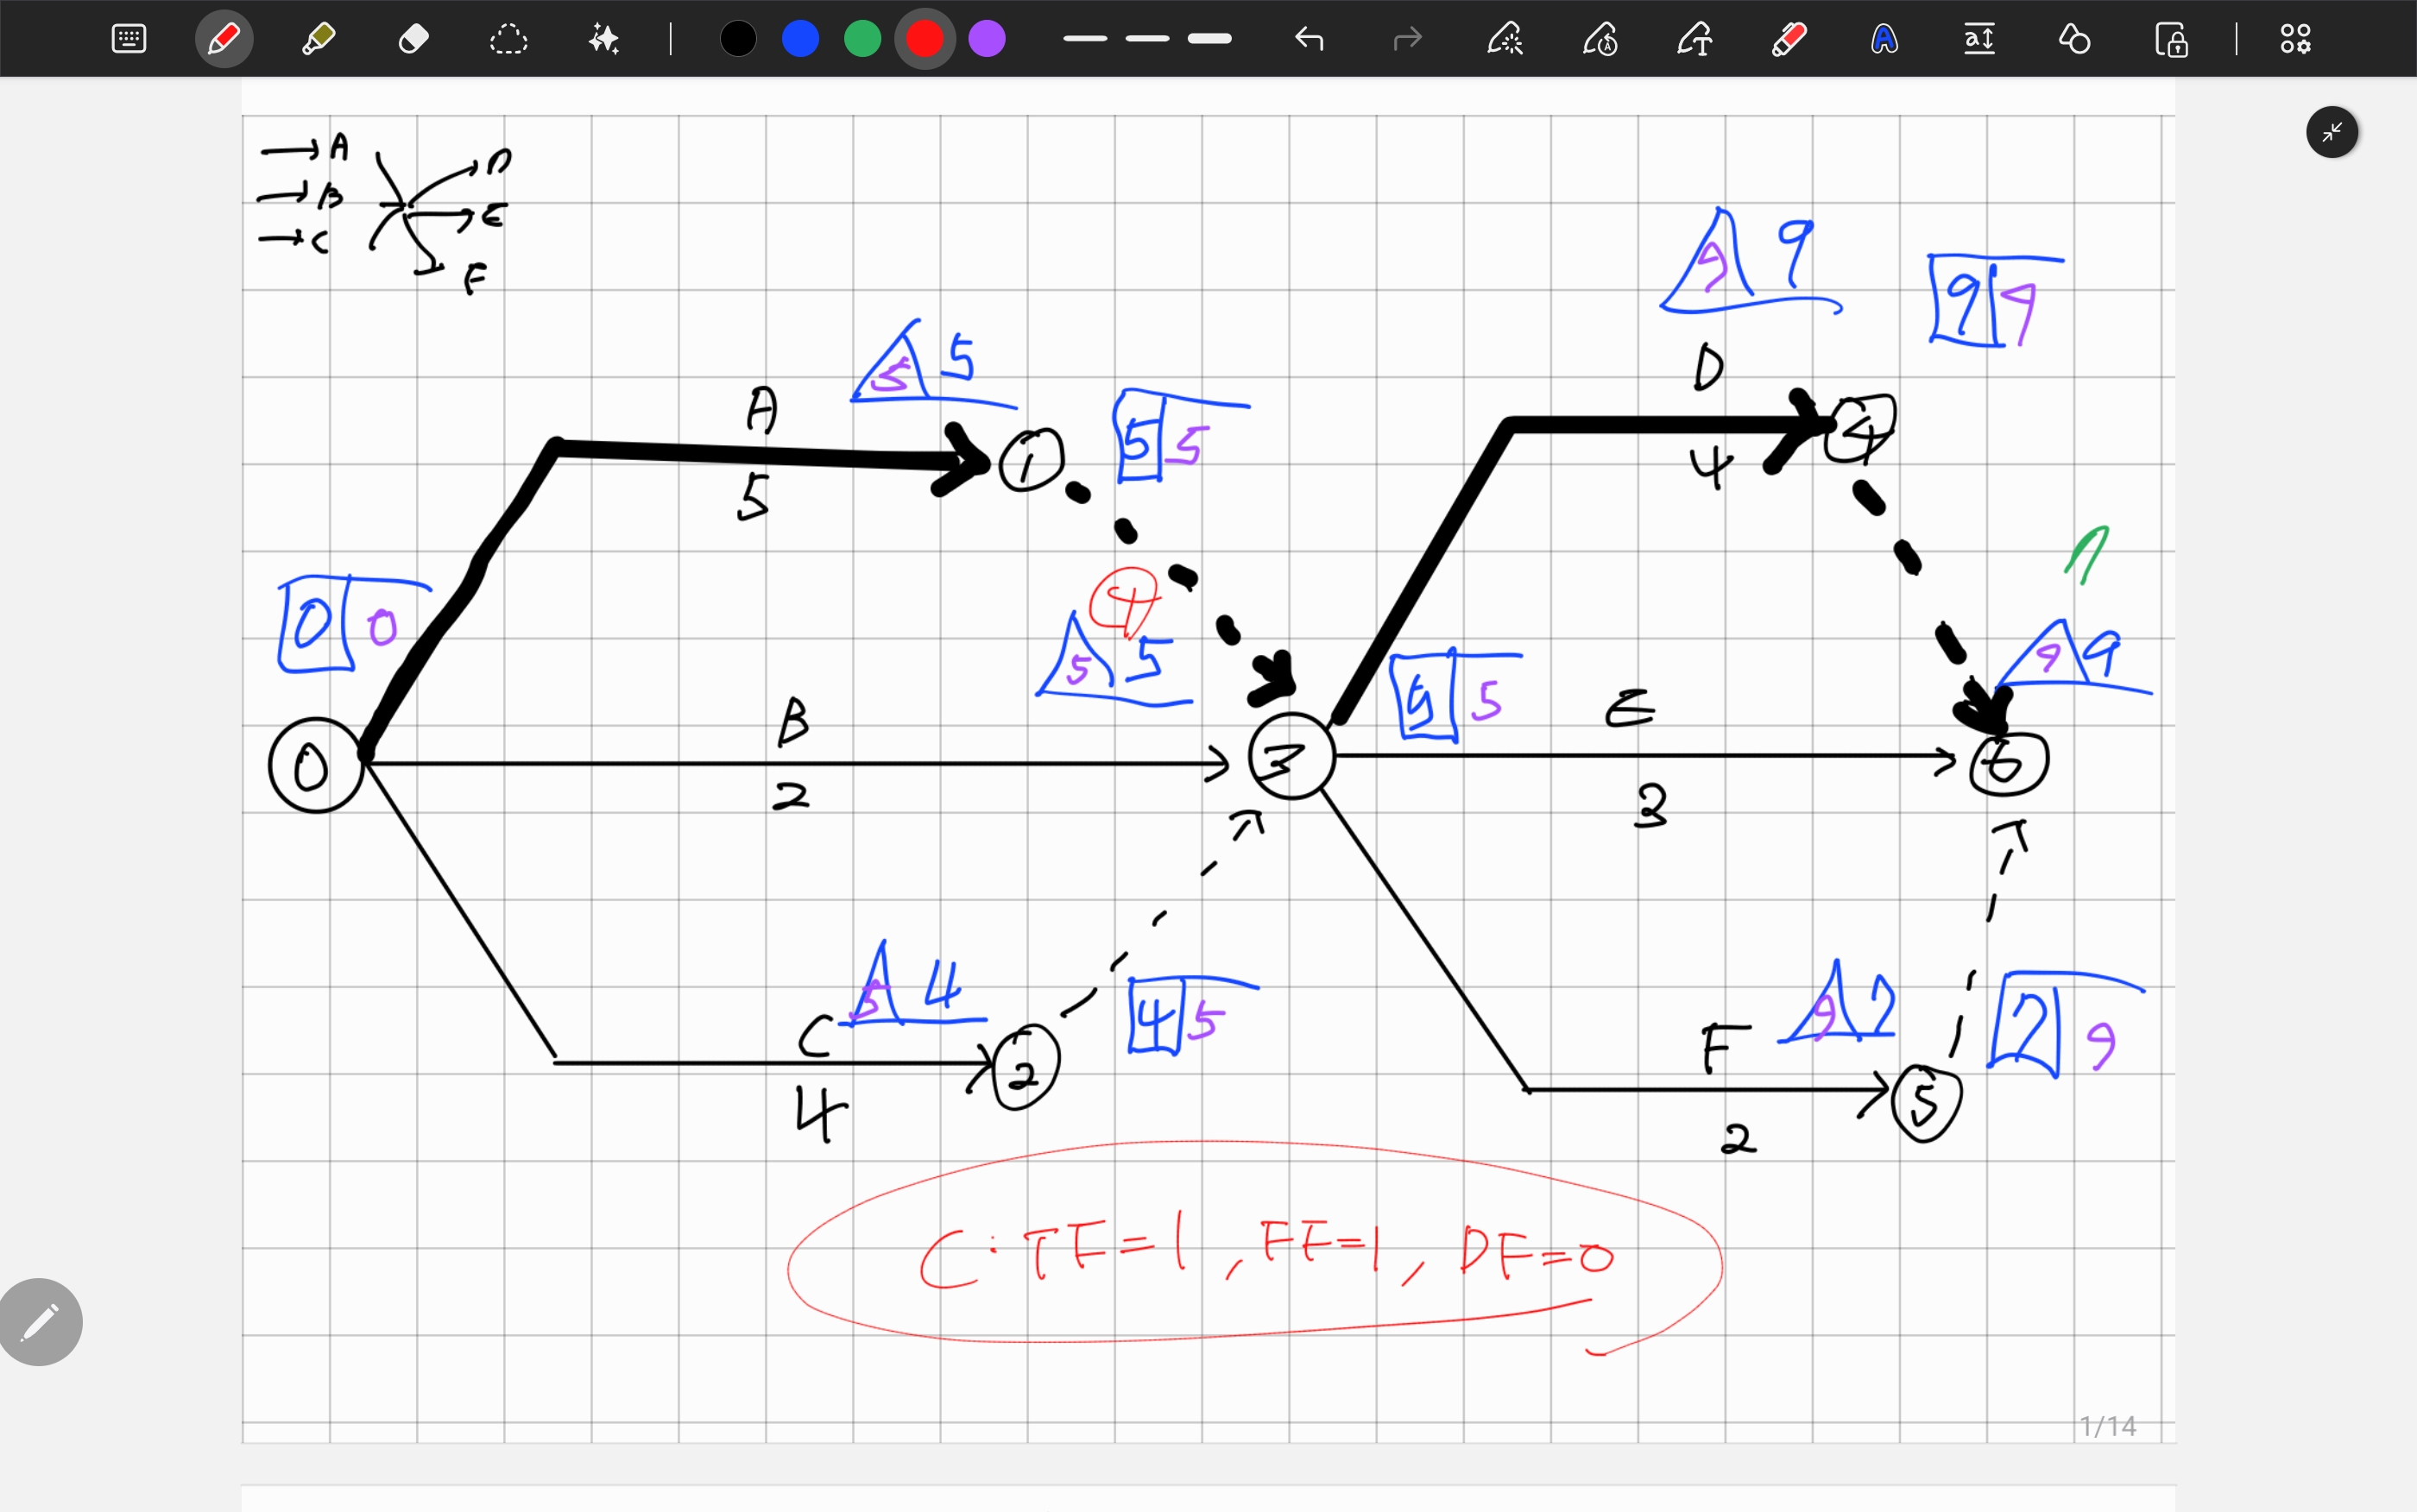Open handwriting-to-text conversion tool
Image resolution: width=2417 pixels, height=1512 pixels.
point(1694,39)
